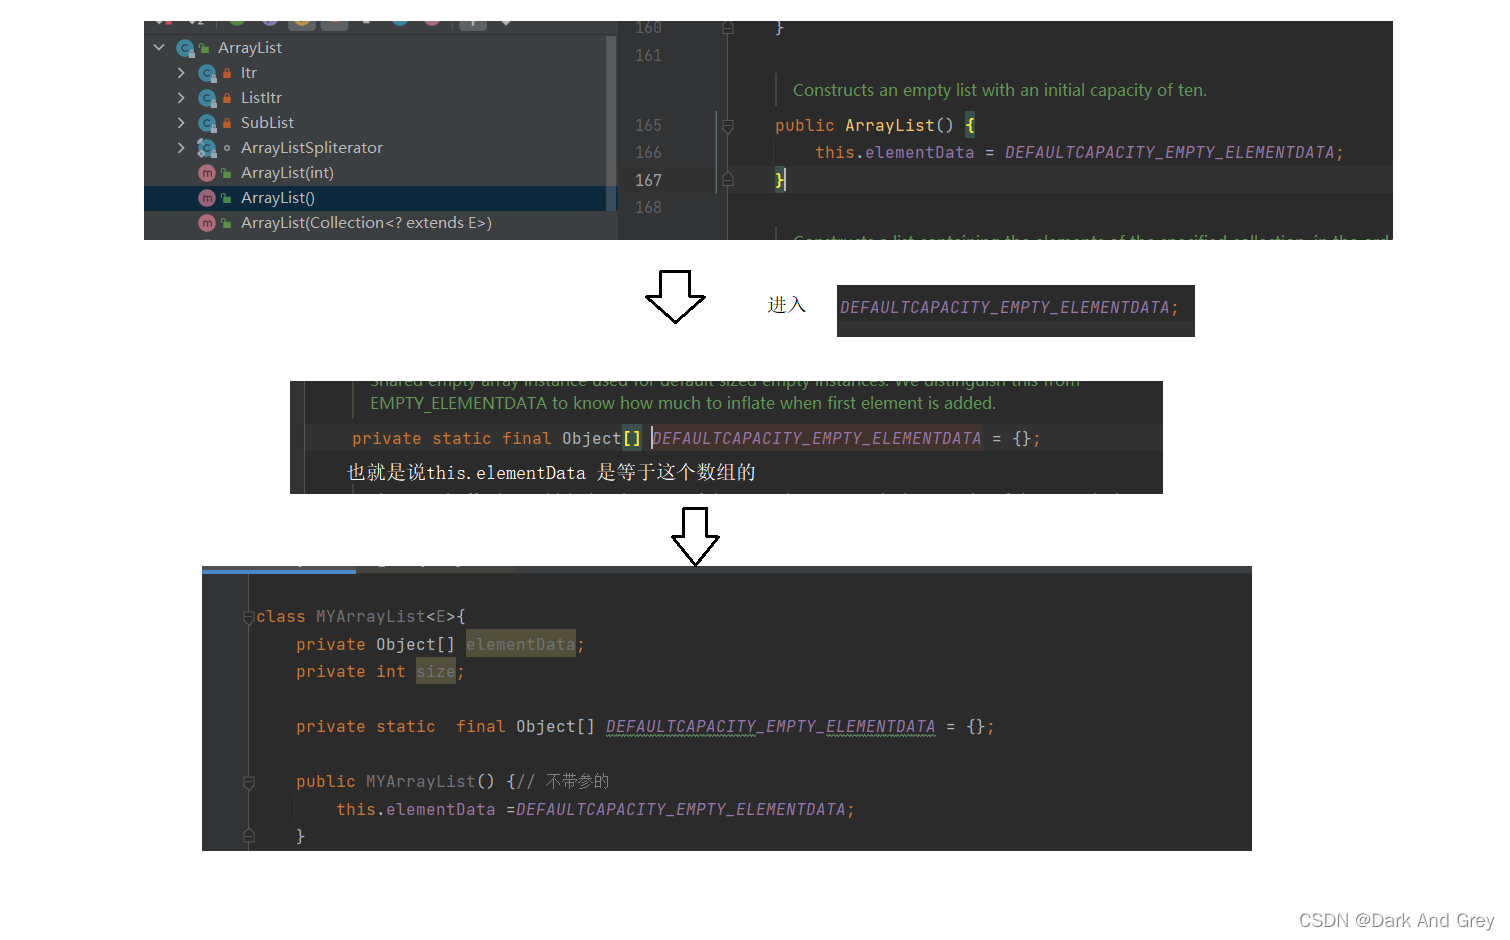Click 'this.elementData' on line 166
Viewport: 1510px width, 940px height.
[x=894, y=153]
